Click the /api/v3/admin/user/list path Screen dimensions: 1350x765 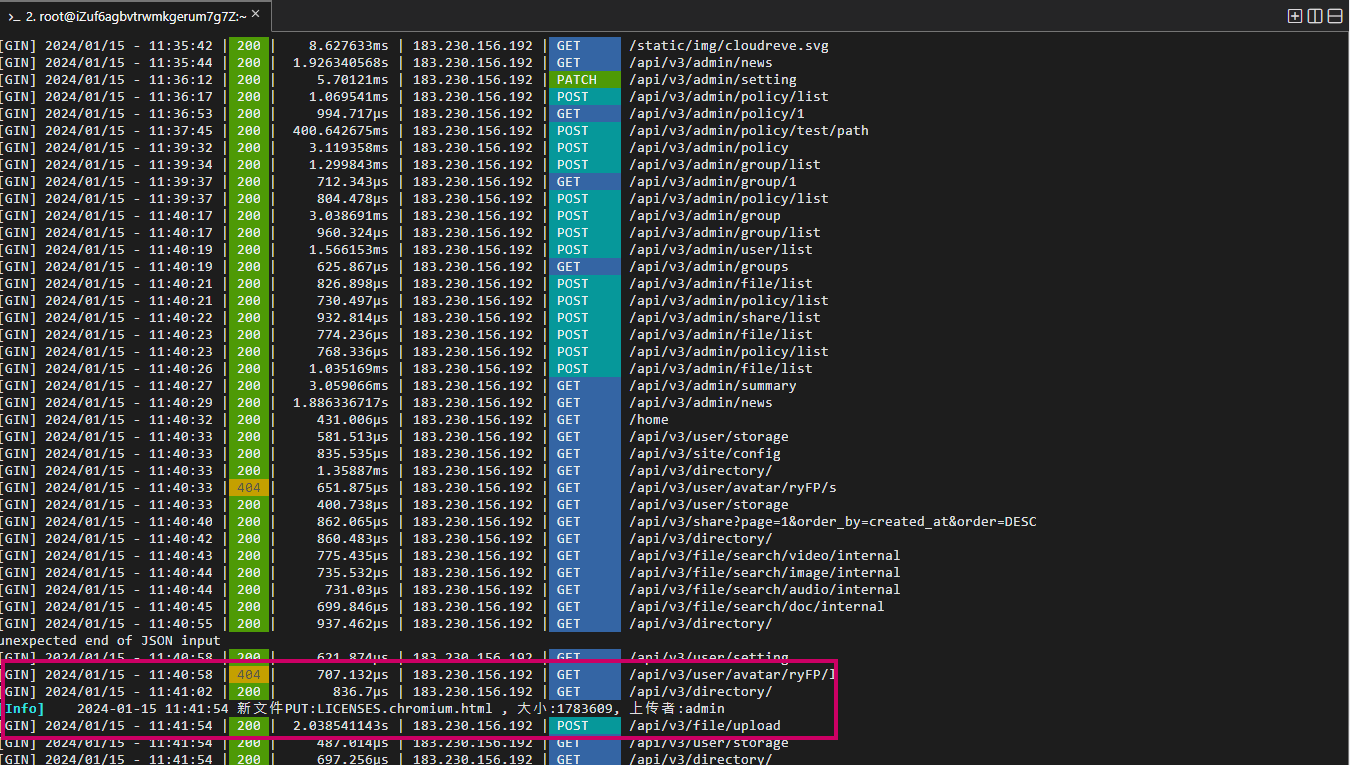(721, 250)
